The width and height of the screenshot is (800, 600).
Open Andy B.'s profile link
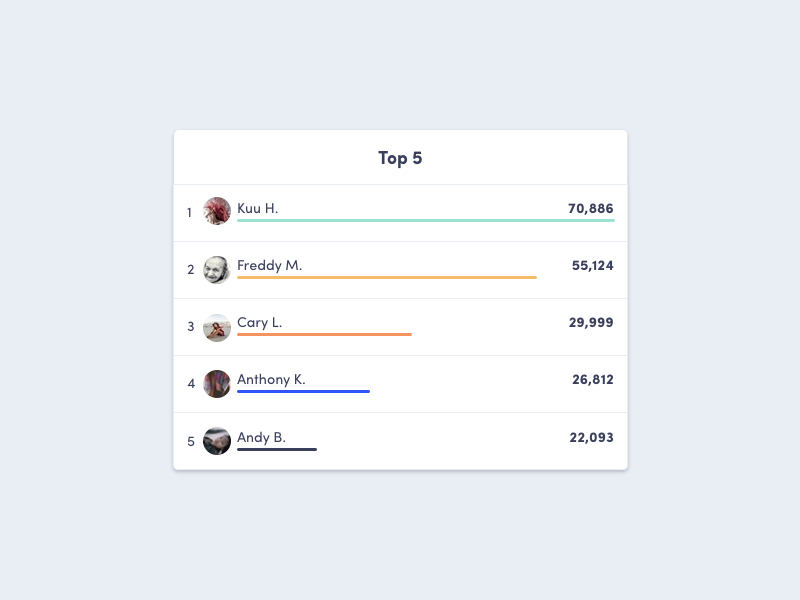click(261, 437)
